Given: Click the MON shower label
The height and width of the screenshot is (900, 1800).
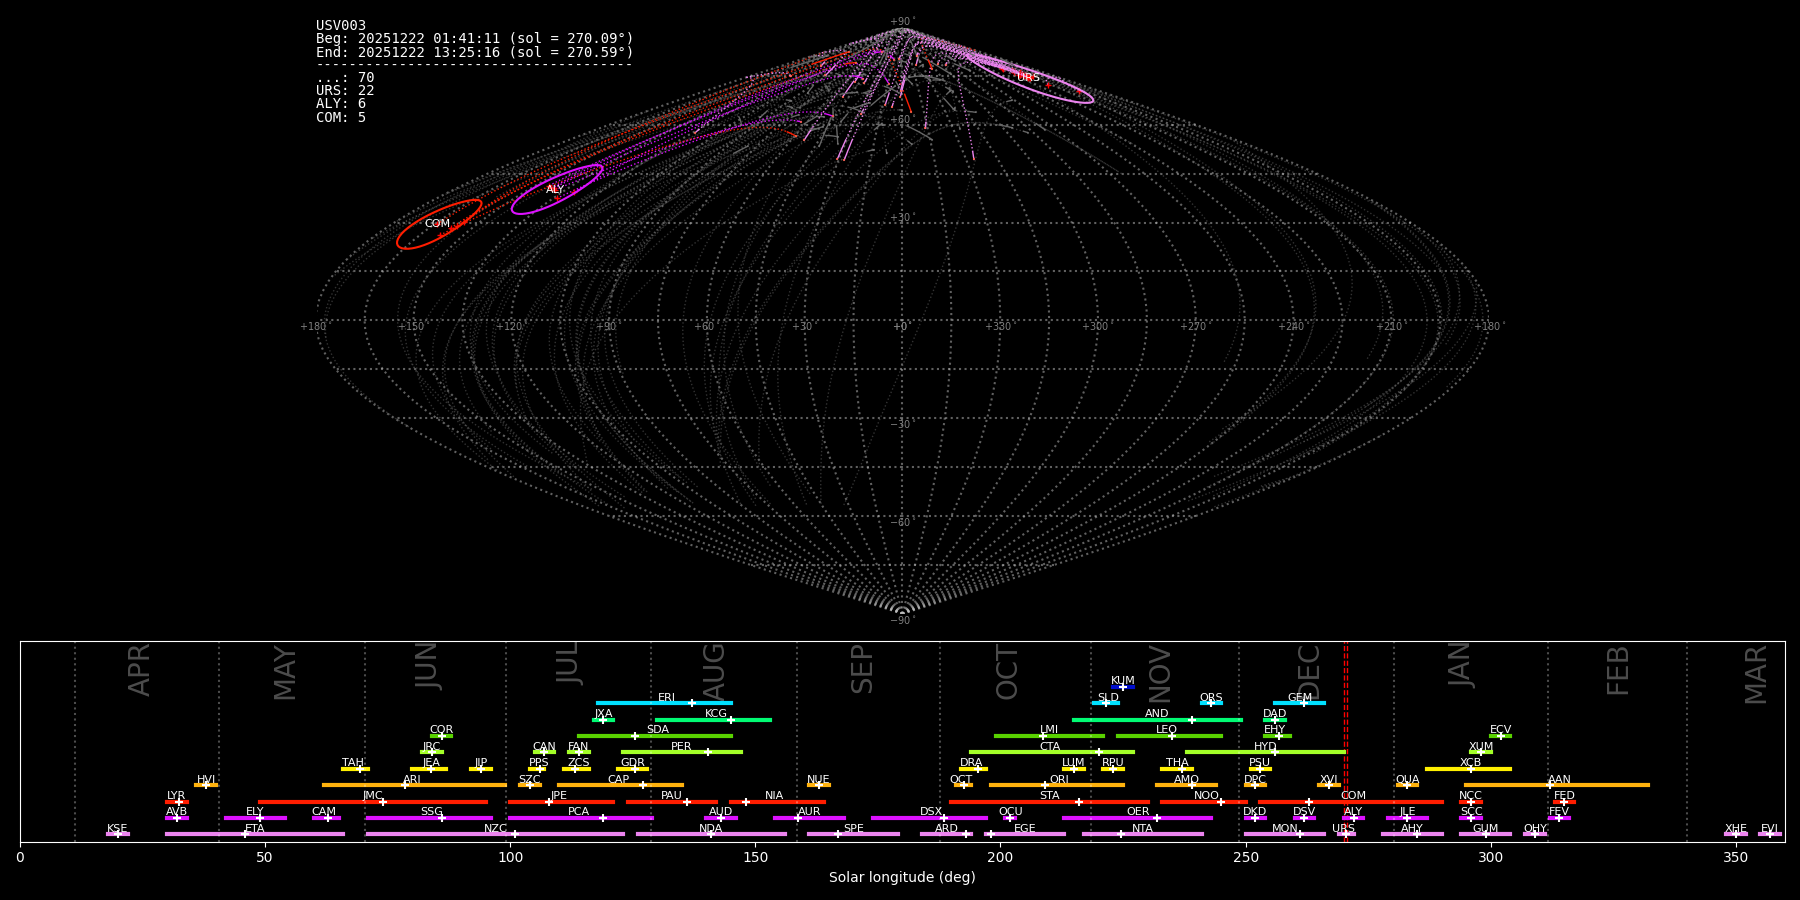Looking at the screenshot, I should 1285,829.
